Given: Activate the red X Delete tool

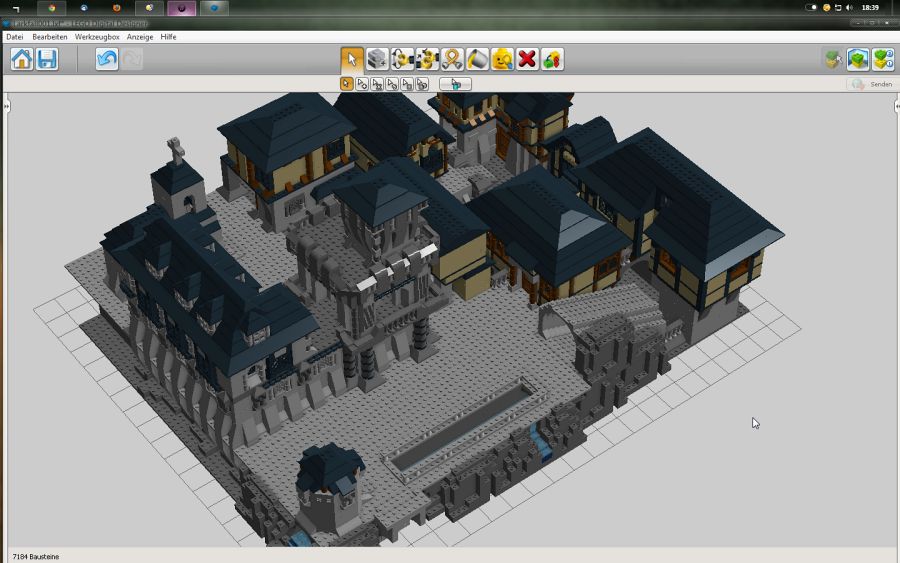Looking at the screenshot, I should tap(527, 59).
